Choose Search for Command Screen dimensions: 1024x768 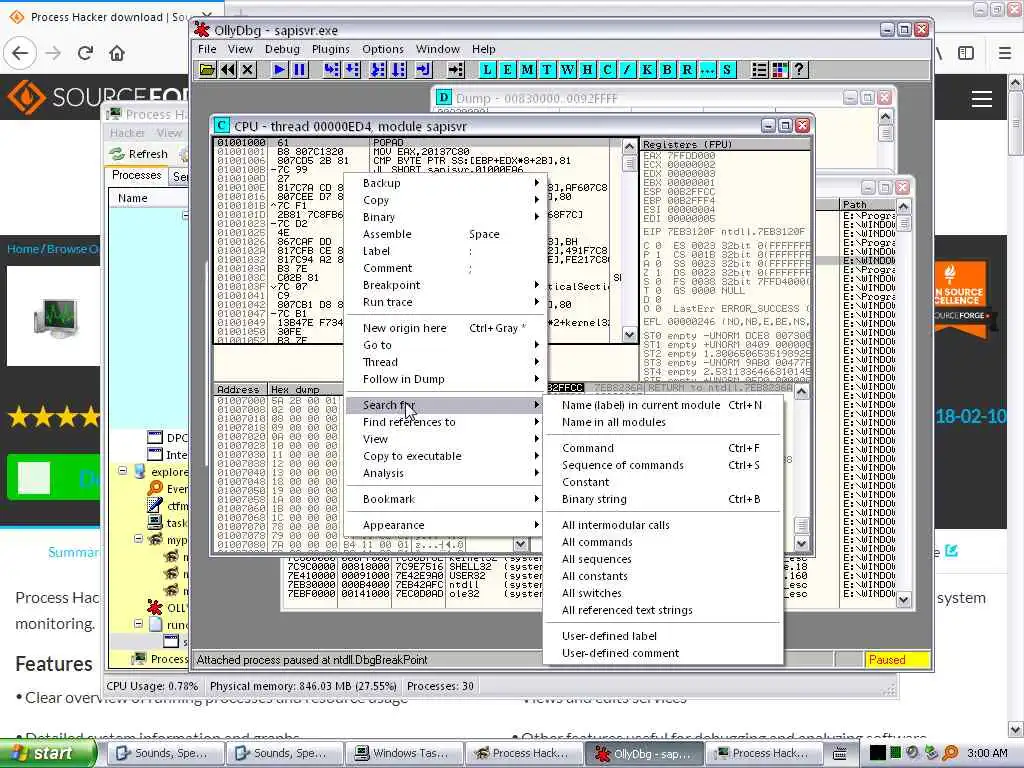point(663,448)
